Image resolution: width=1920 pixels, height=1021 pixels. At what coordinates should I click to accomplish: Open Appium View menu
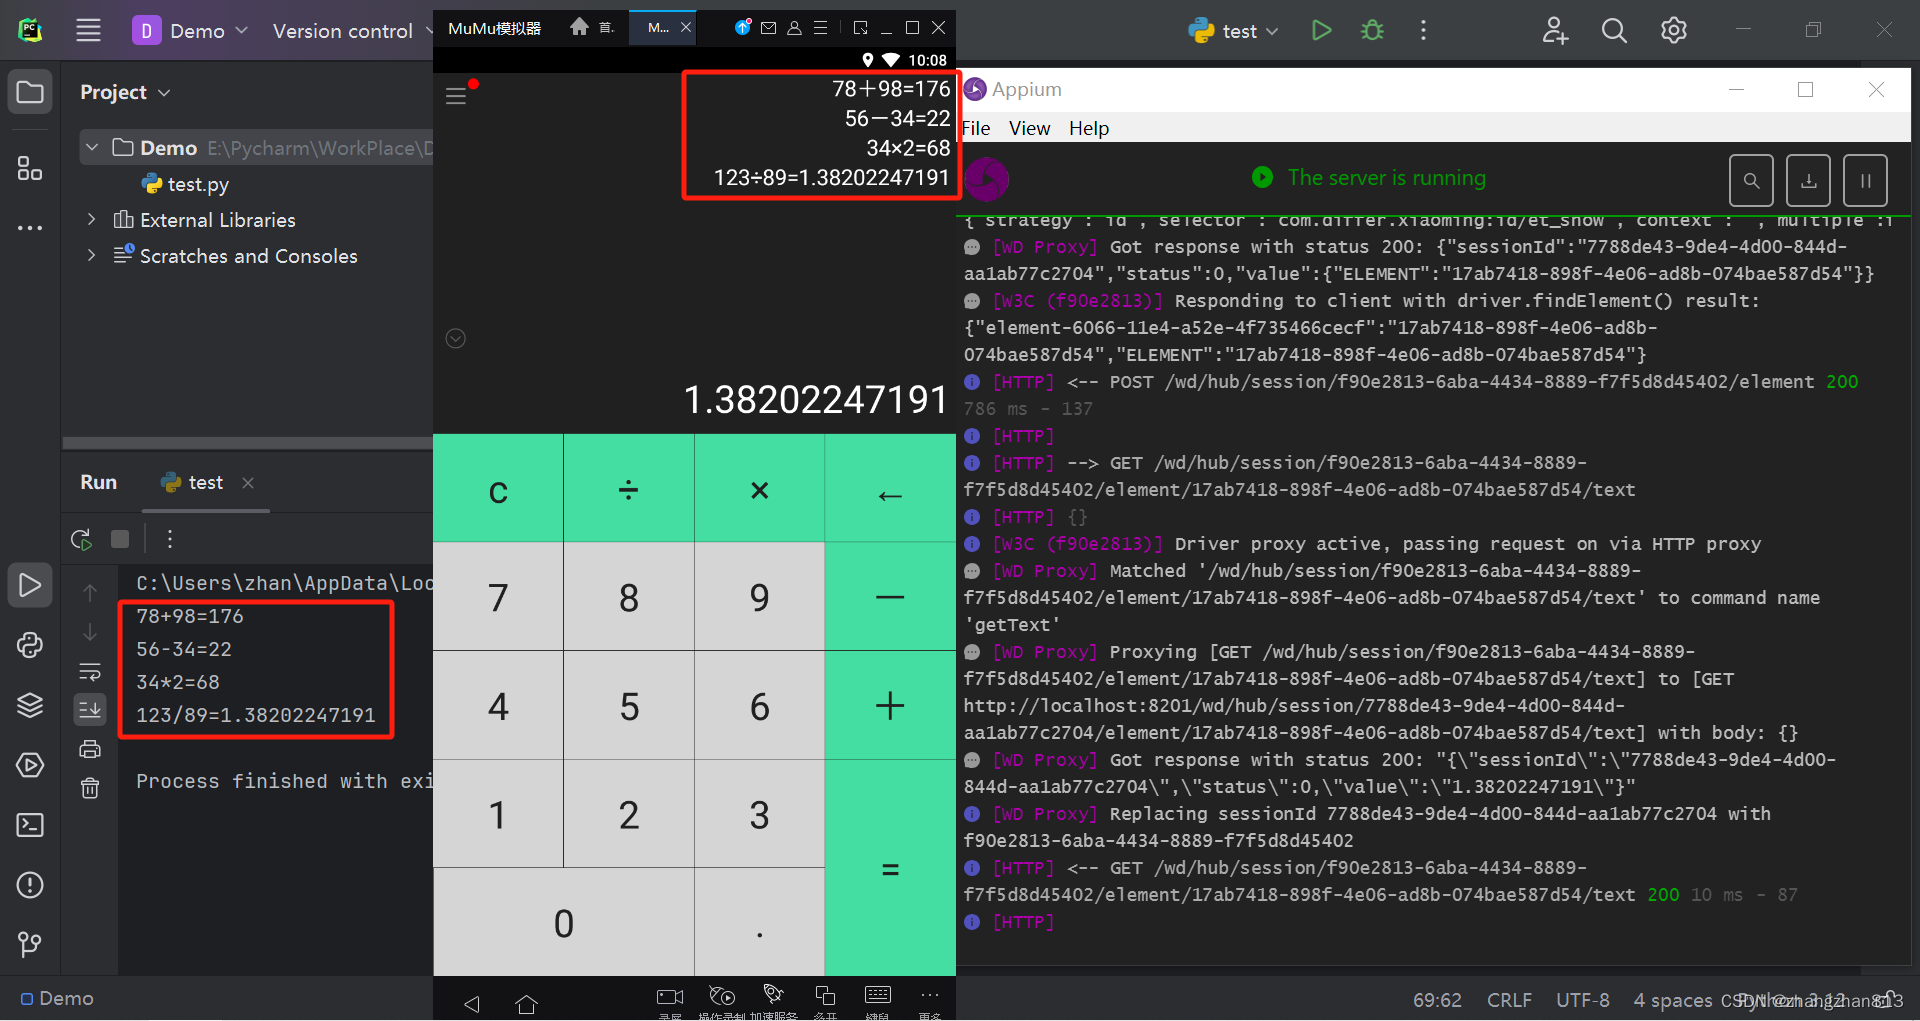pos(1029,128)
